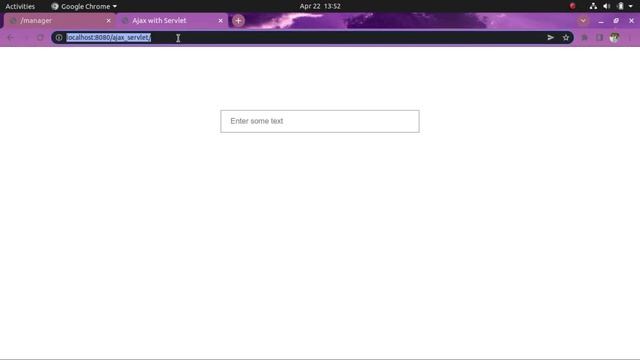Viewport: 640px width, 360px height.
Task: Toggle the side panel icon
Action: click(599, 38)
